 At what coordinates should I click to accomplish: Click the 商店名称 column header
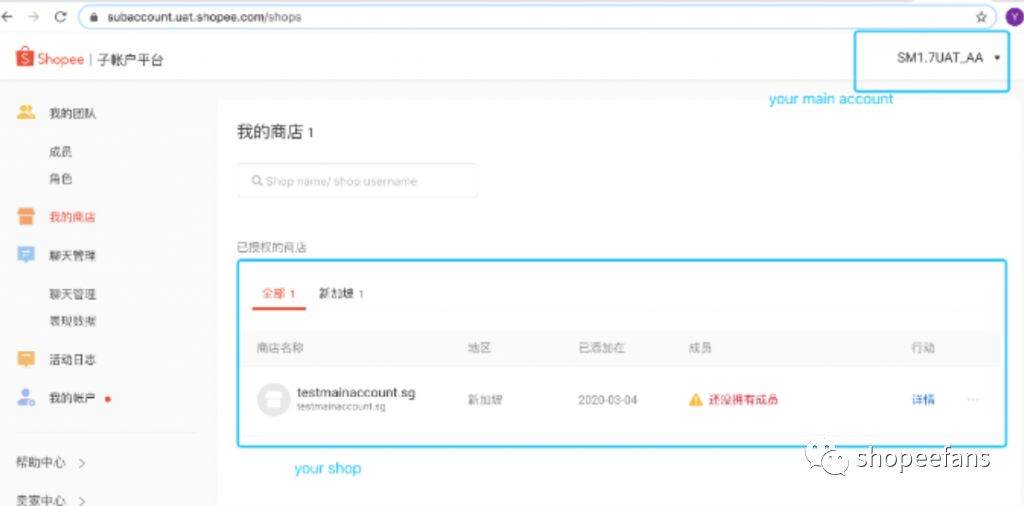pos(280,348)
